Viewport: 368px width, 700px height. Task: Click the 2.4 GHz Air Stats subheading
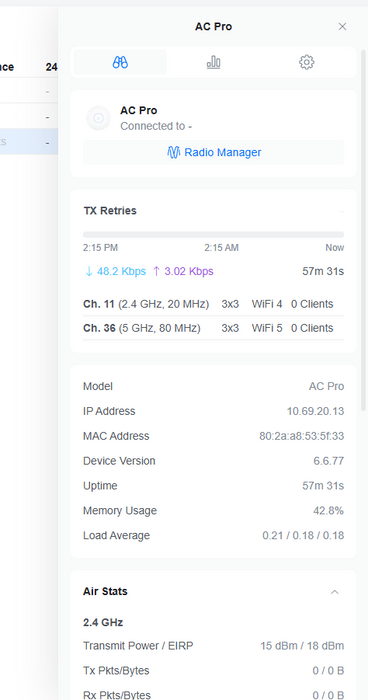point(103,622)
